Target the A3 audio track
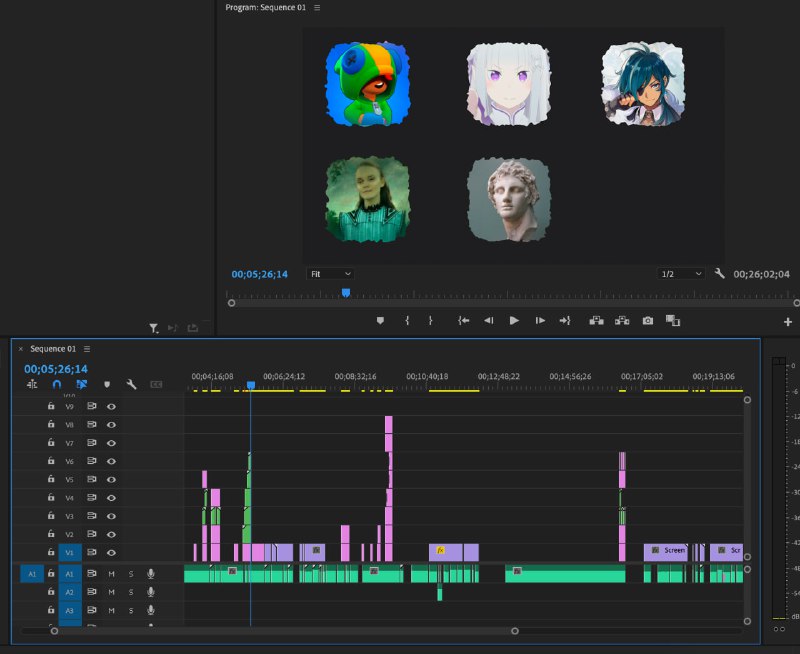The width and height of the screenshot is (800, 654). tap(70, 611)
